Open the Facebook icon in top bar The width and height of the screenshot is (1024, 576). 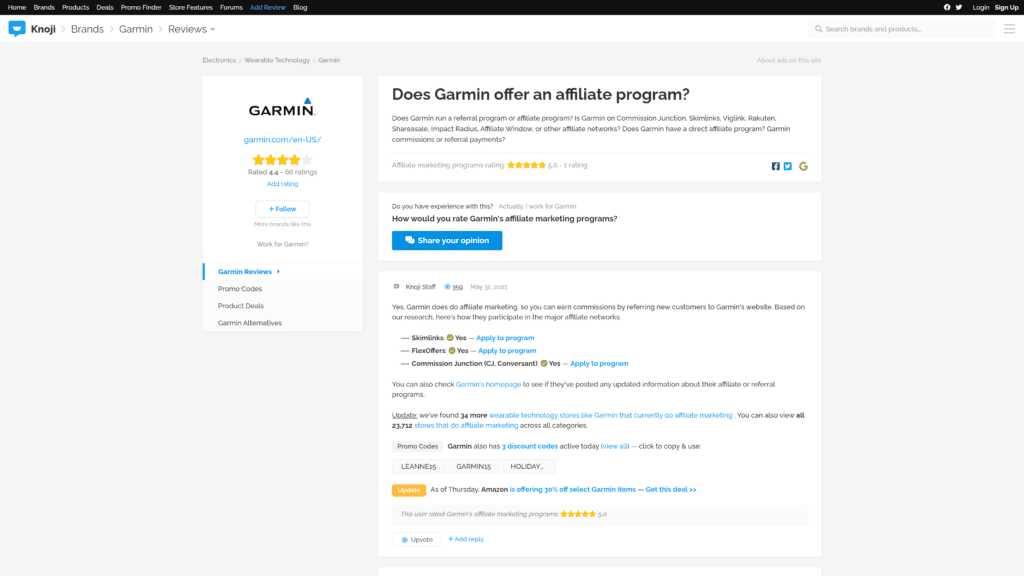point(947,7)
